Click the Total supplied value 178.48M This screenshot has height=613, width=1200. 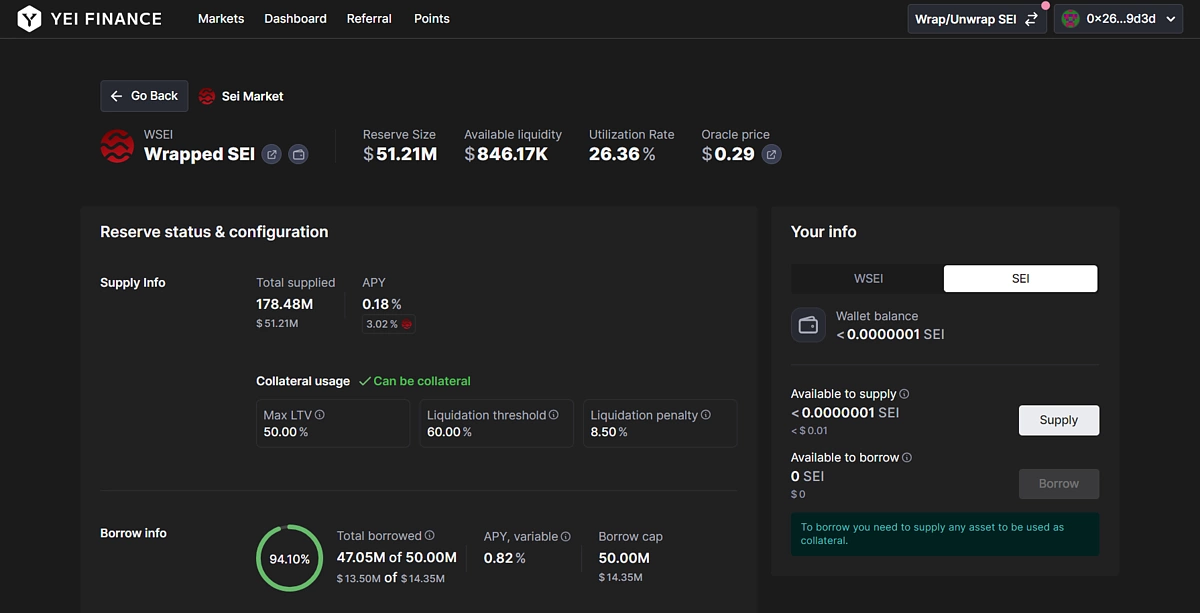pyautogui.click(x=285, y=304)
